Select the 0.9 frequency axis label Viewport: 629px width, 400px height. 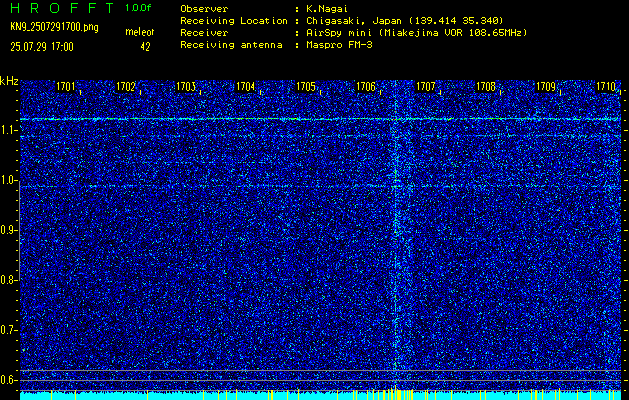tap(7, 230)
